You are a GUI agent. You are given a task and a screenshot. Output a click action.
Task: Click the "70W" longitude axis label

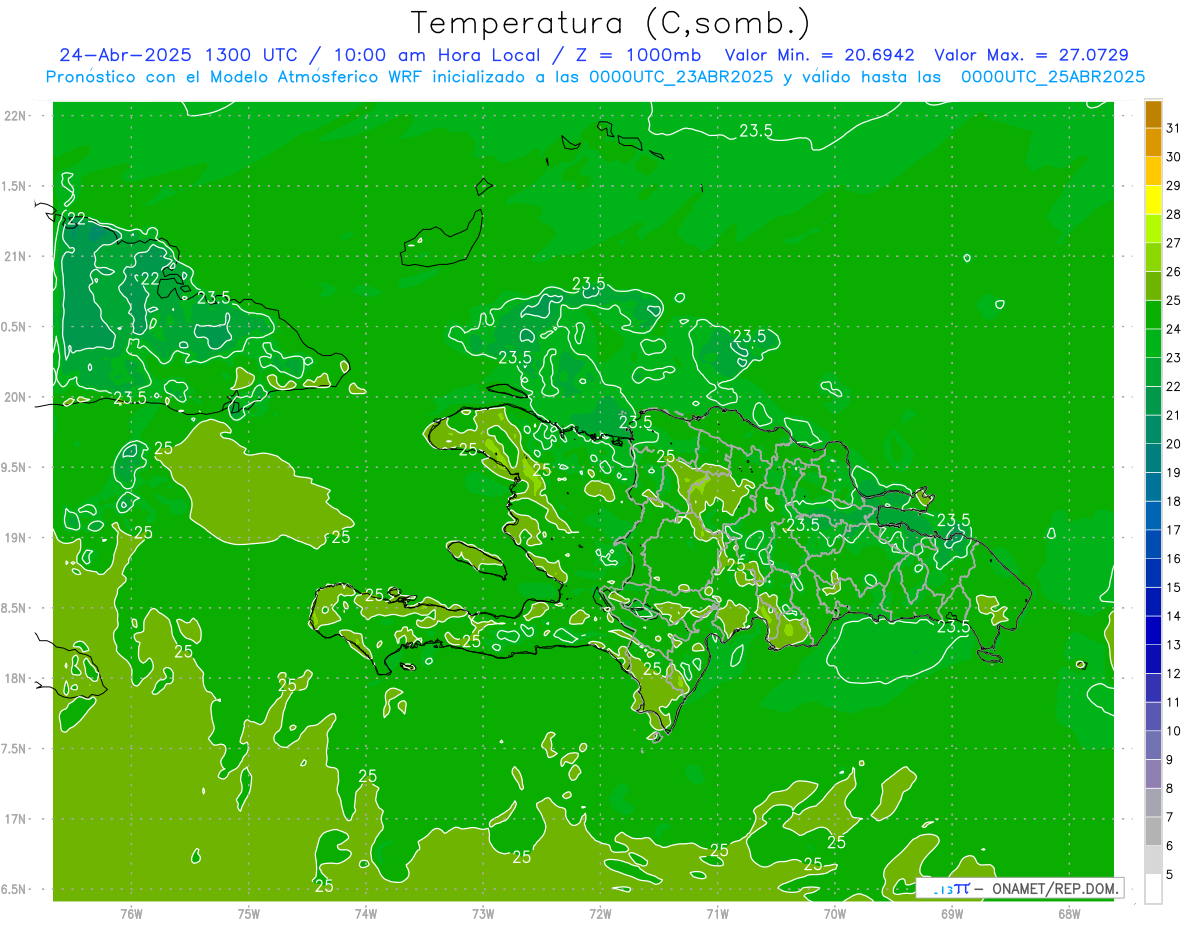834,914
